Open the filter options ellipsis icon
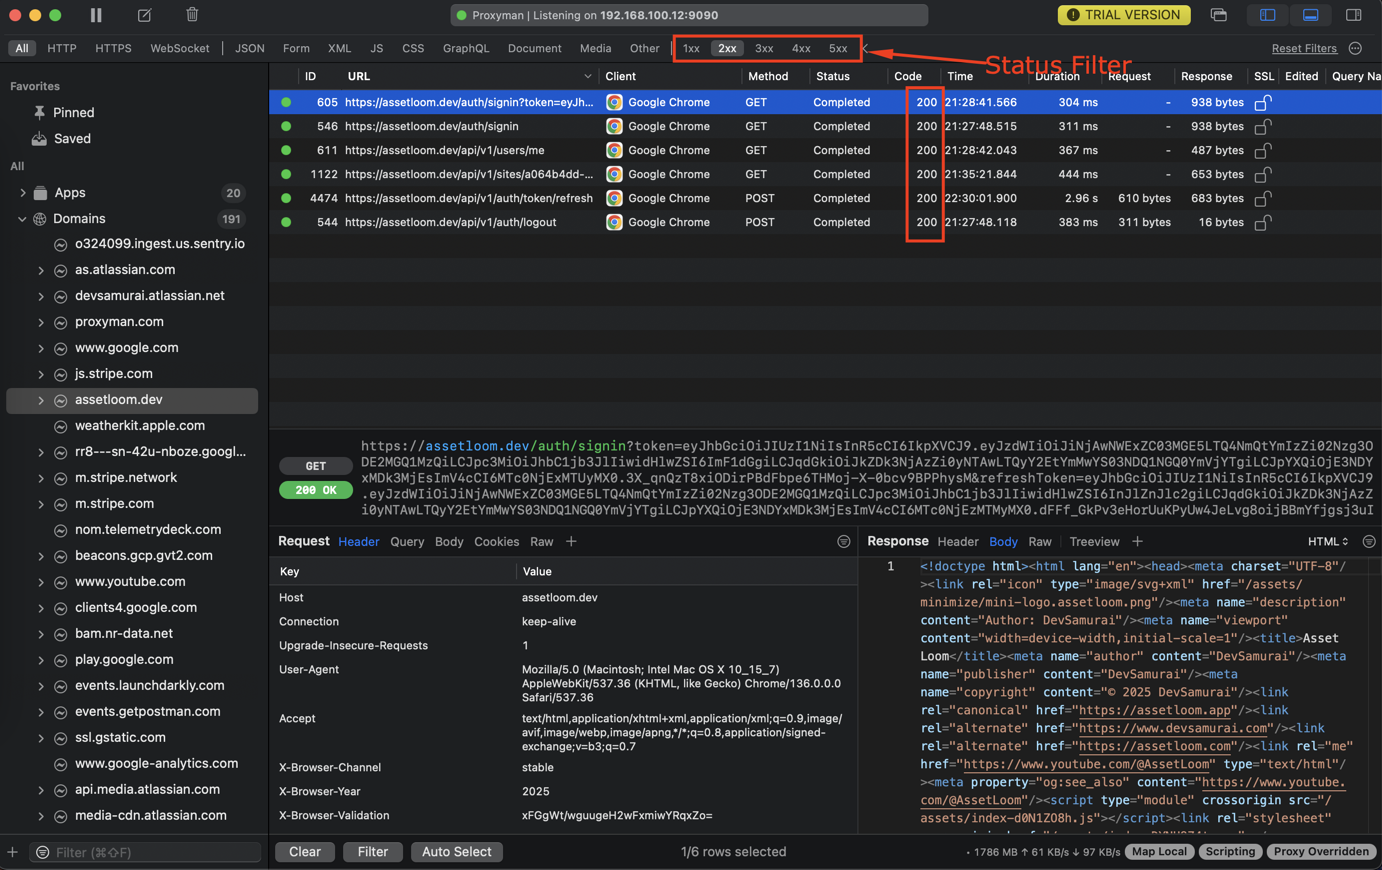Image resolution: width=1382 pixels, height=870 pixels. pyautogui.click(x=1355, y=48)
